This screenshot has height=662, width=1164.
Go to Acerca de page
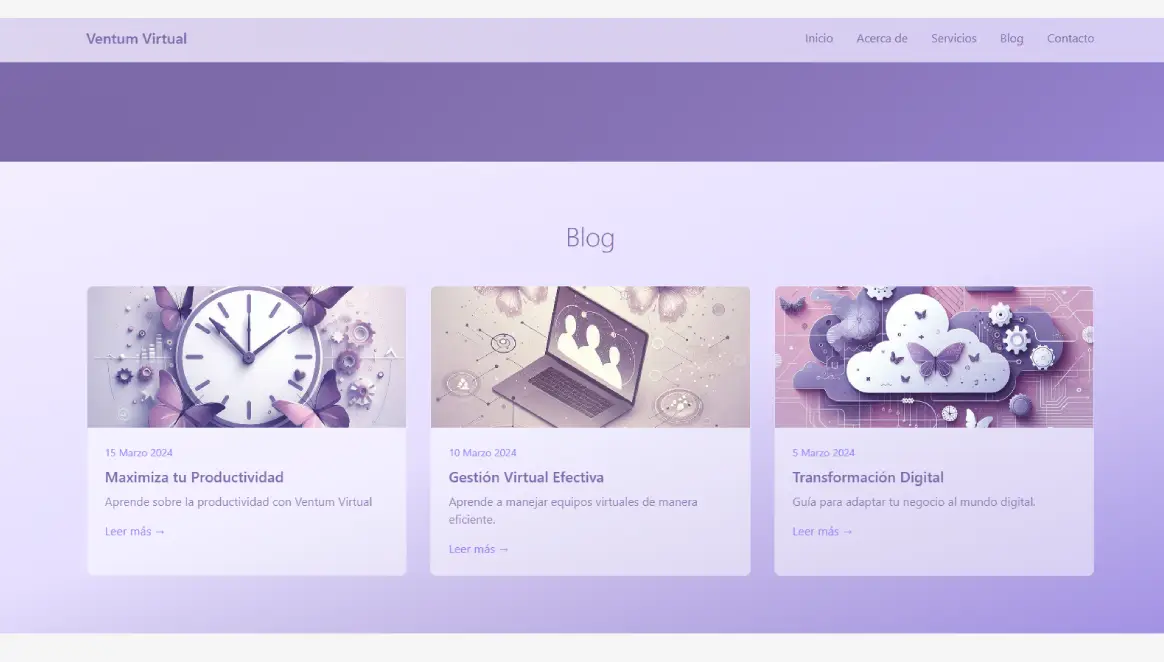[882, 38]
